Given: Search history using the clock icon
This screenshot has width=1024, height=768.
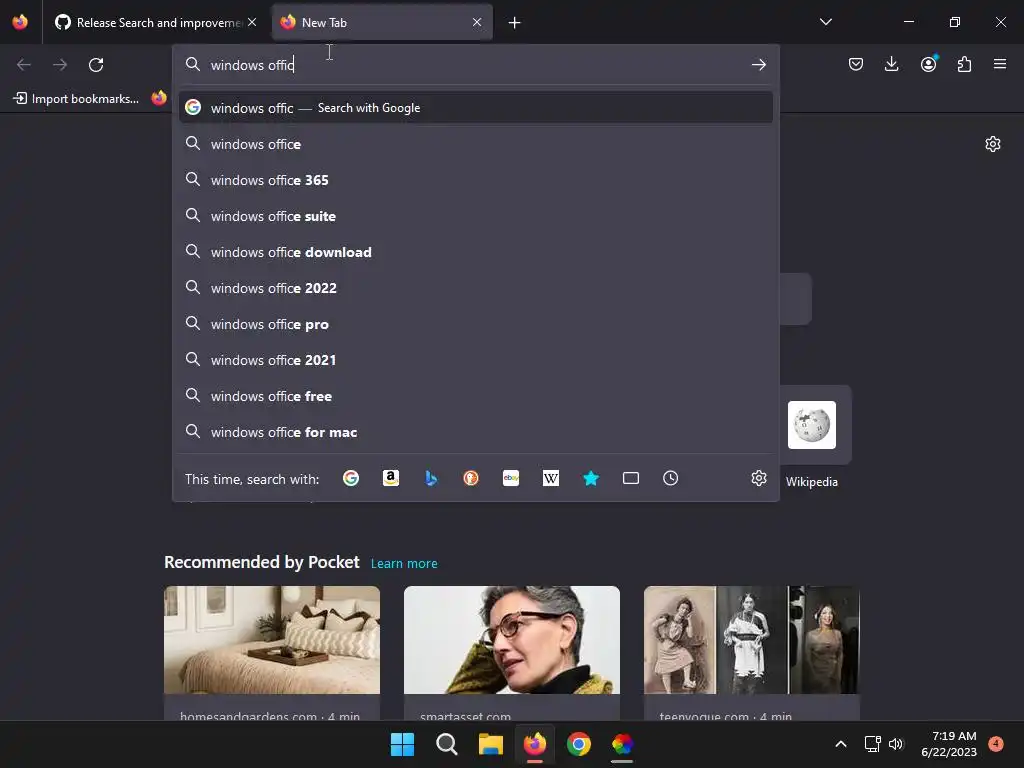Looking at the screenshot, I should tap(671, 479).
